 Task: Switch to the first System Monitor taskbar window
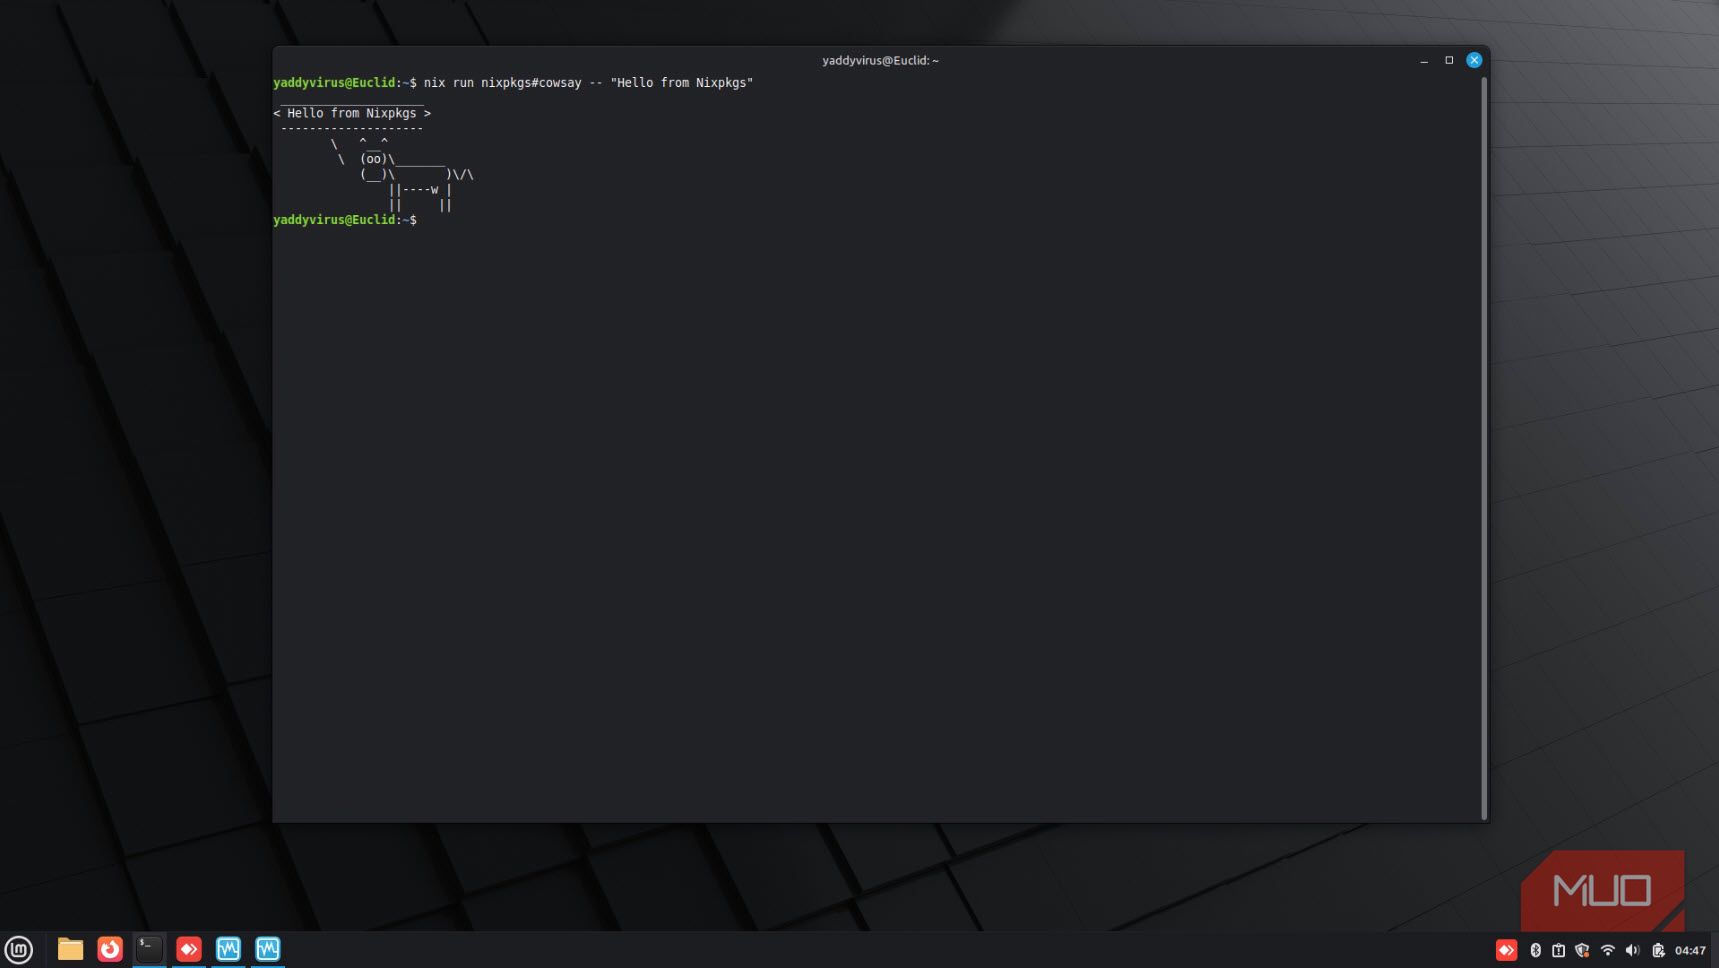pyautogui.click(x=228, y=949)
